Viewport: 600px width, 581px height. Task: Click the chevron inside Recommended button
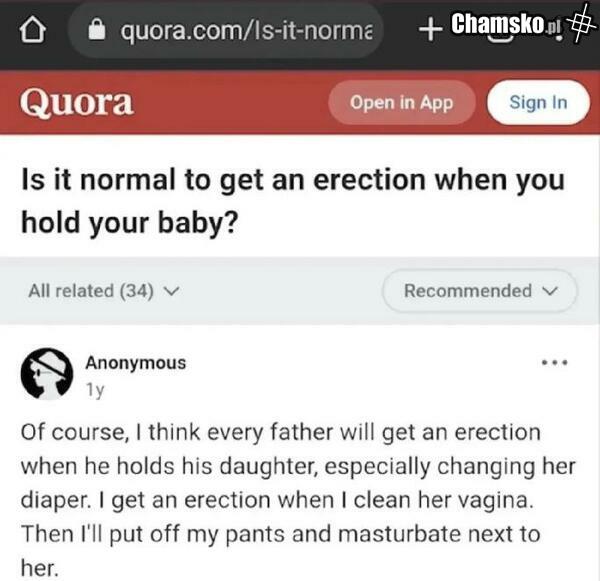coord(547,292)
